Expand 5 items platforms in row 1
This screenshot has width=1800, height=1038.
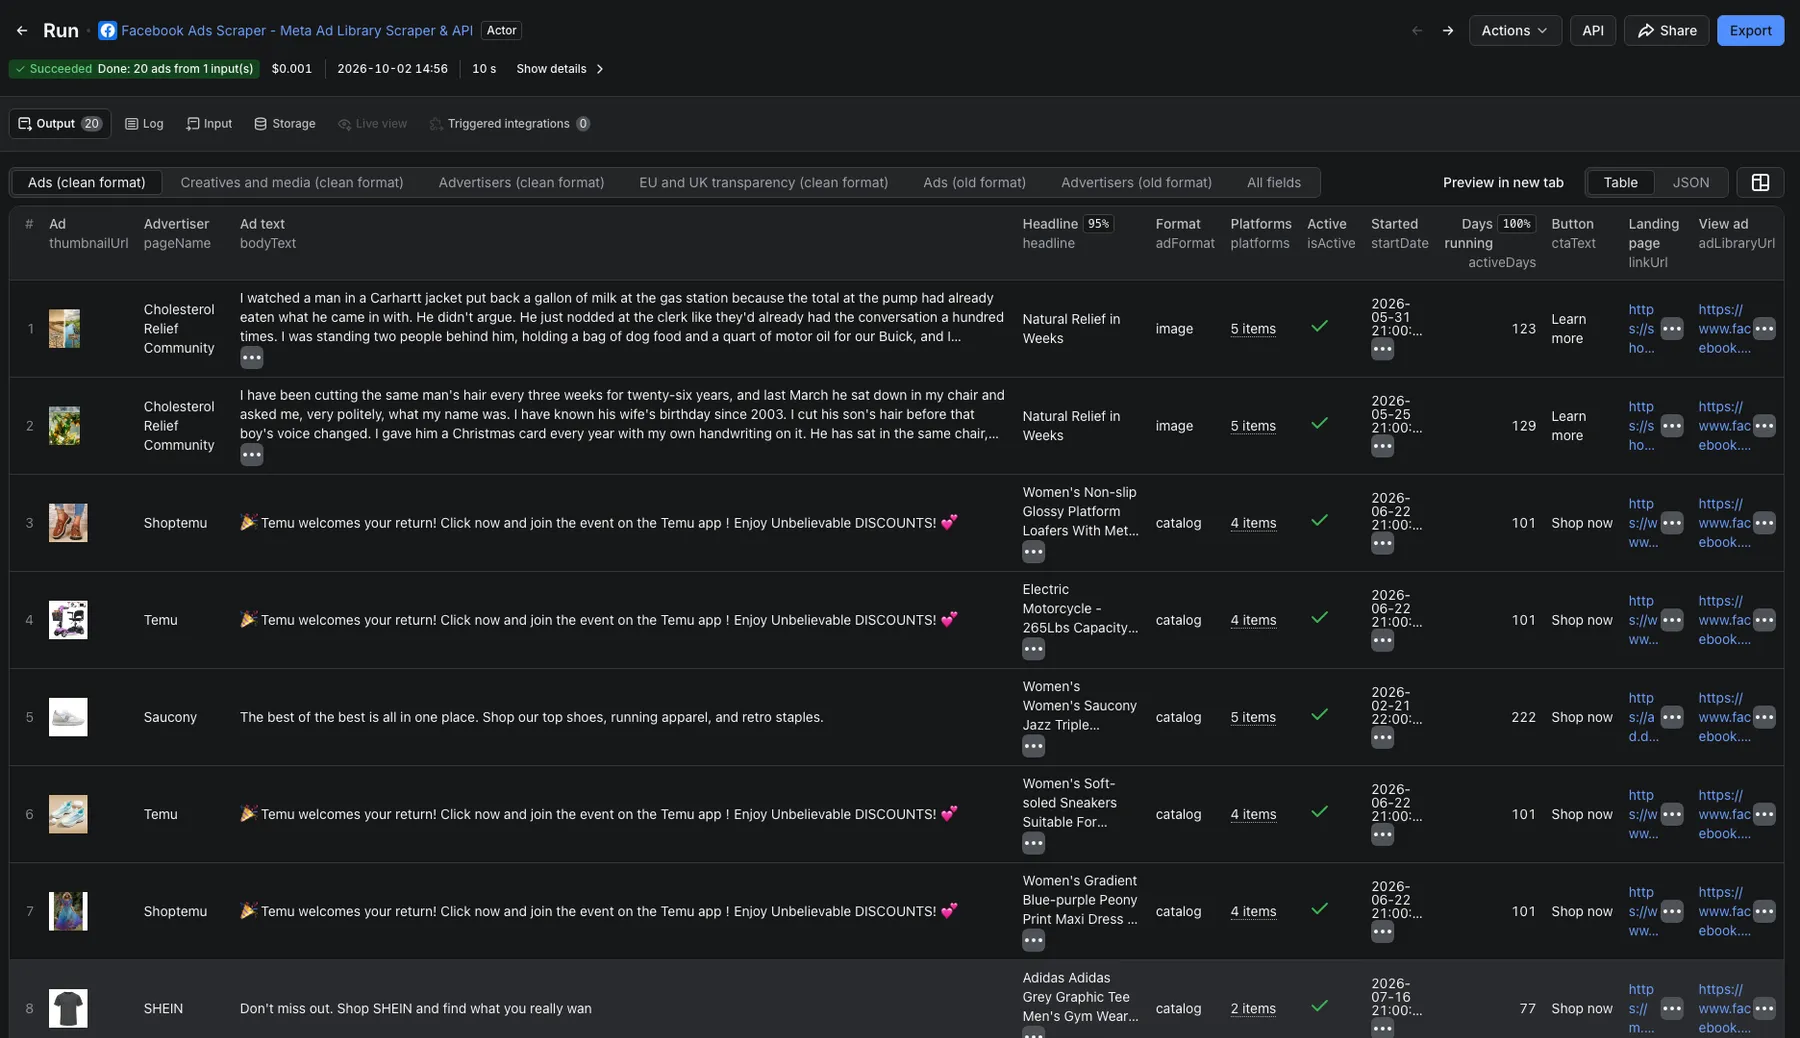(x=1252, y=329)
